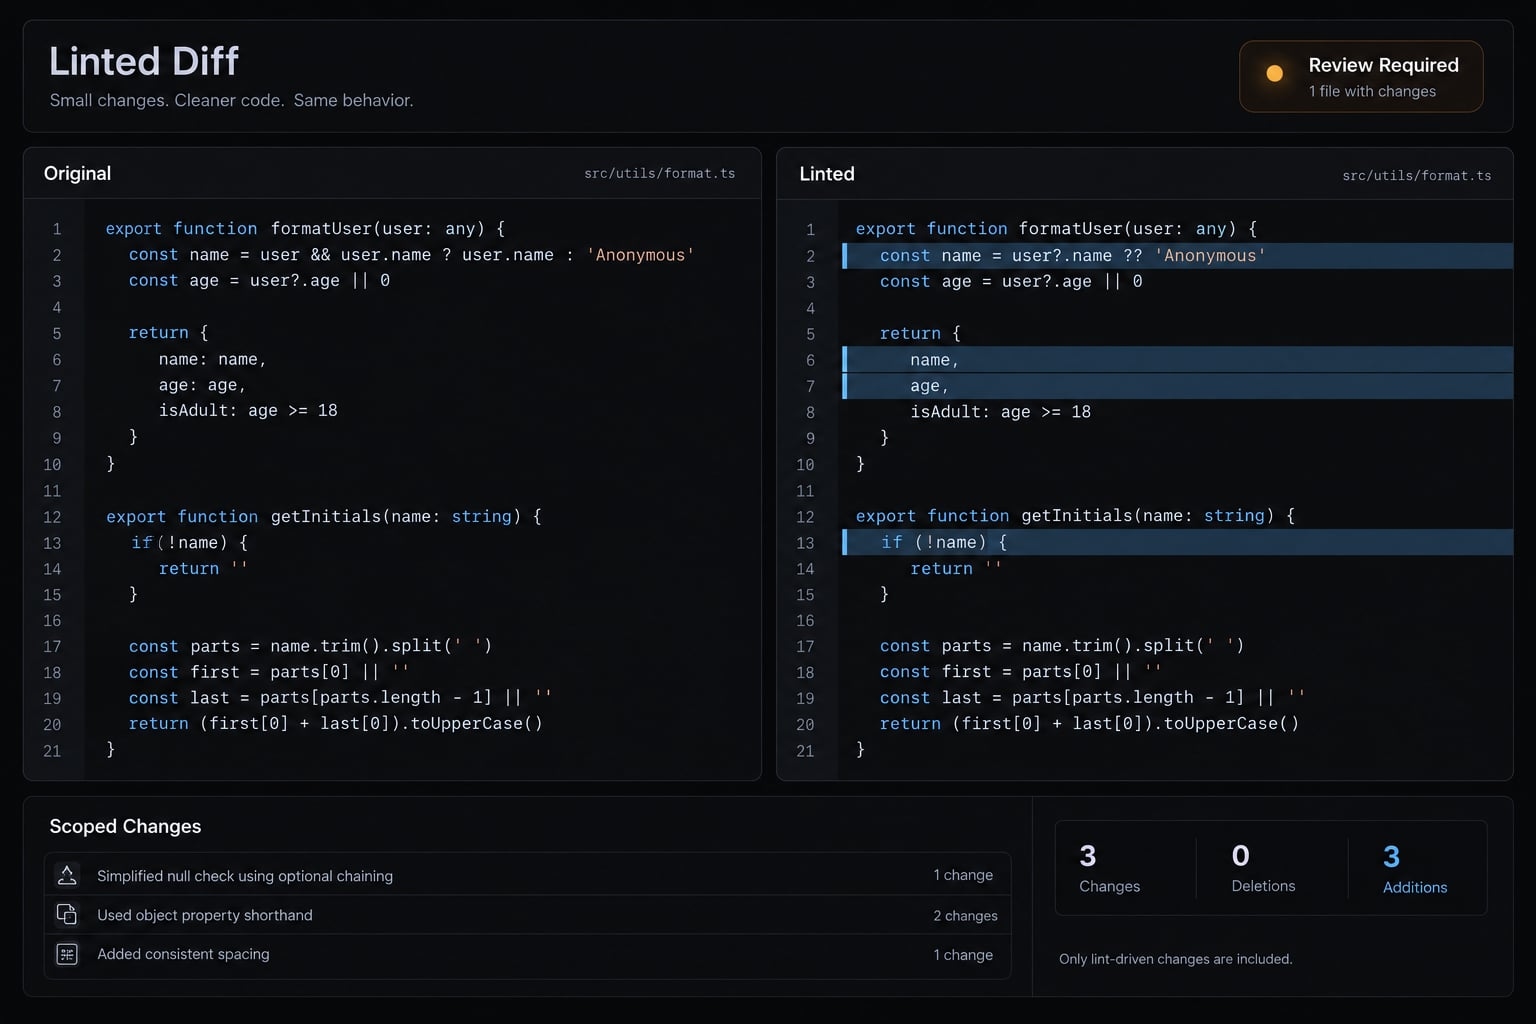Click 'Only lint-driven changes are included.' note

click(x=1175, y=959)
